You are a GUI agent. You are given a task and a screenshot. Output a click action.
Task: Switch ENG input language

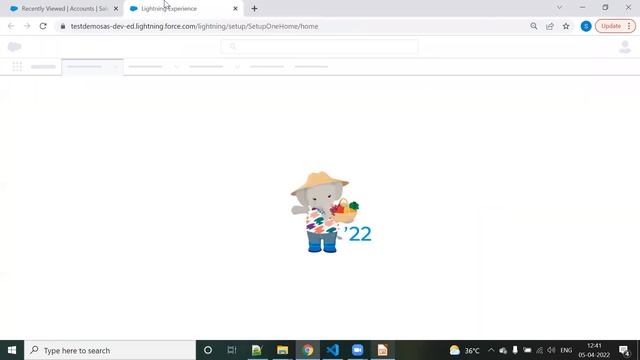tap(566, 350)
